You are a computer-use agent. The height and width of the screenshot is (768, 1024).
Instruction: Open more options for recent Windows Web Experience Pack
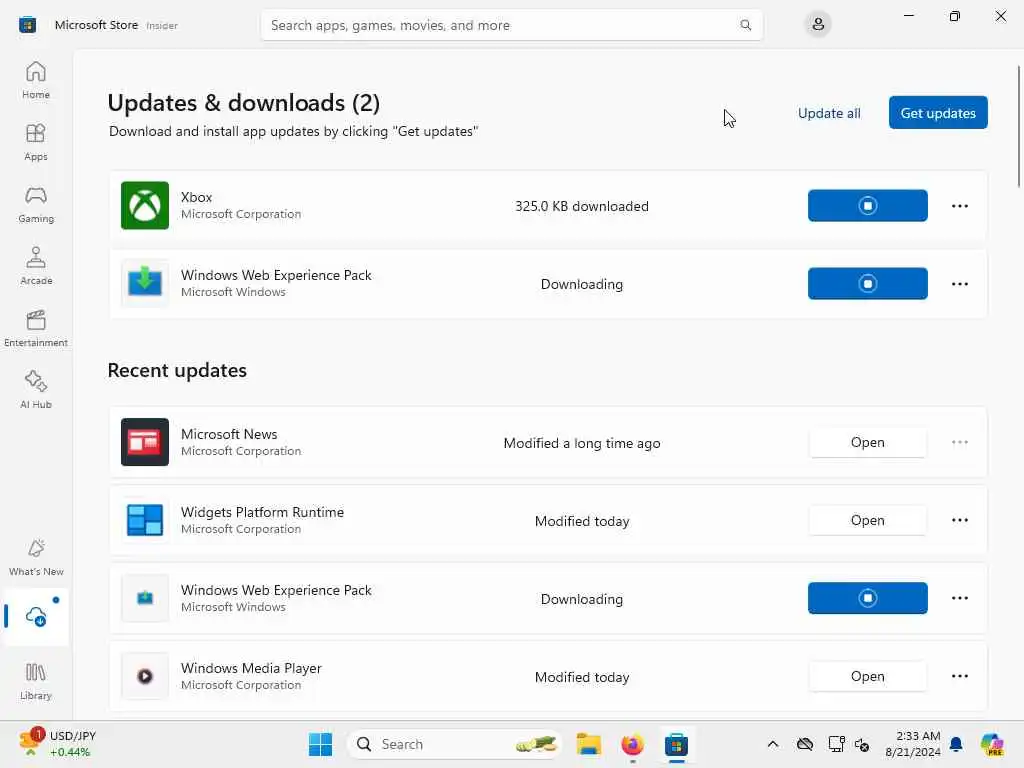click(959, 598)
